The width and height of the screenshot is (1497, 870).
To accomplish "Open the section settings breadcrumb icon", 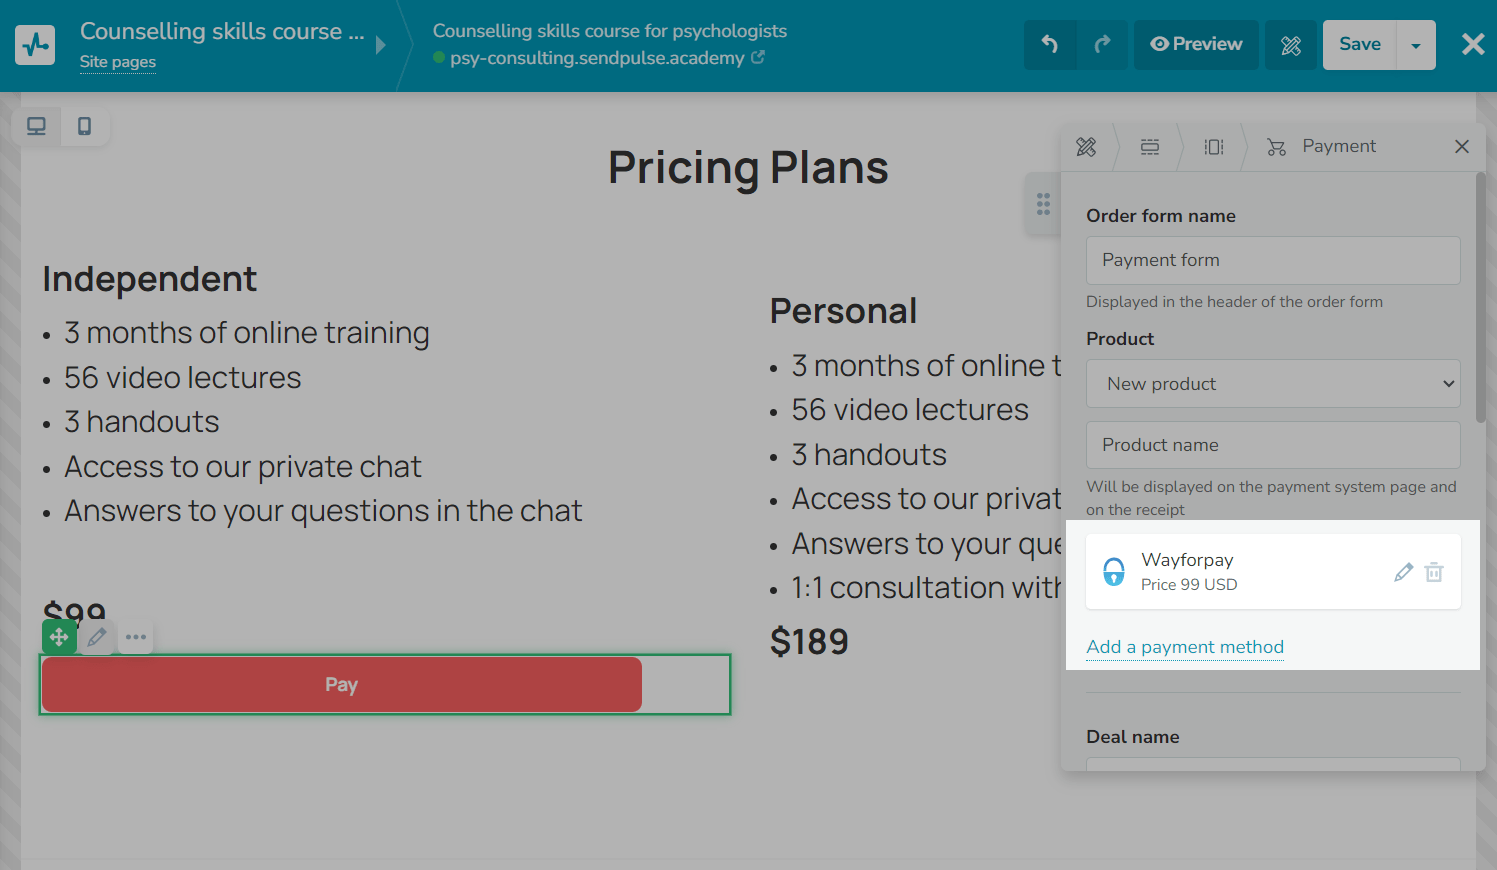I will click(x=1150, y=147).
